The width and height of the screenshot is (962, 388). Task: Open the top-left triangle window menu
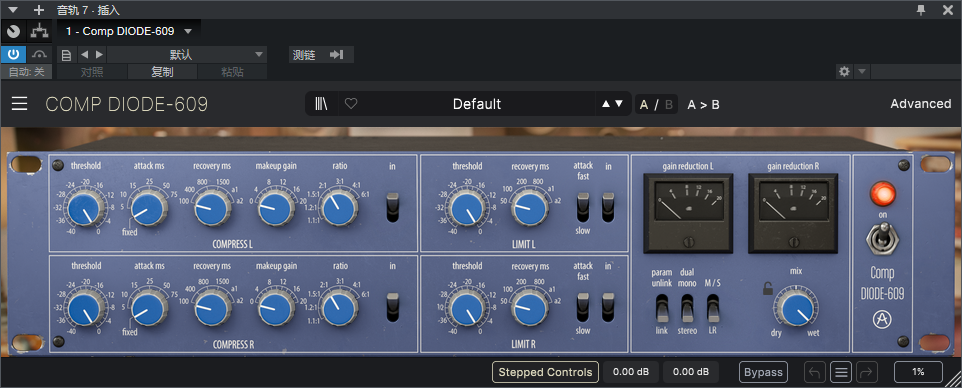[x=13, y=10]
